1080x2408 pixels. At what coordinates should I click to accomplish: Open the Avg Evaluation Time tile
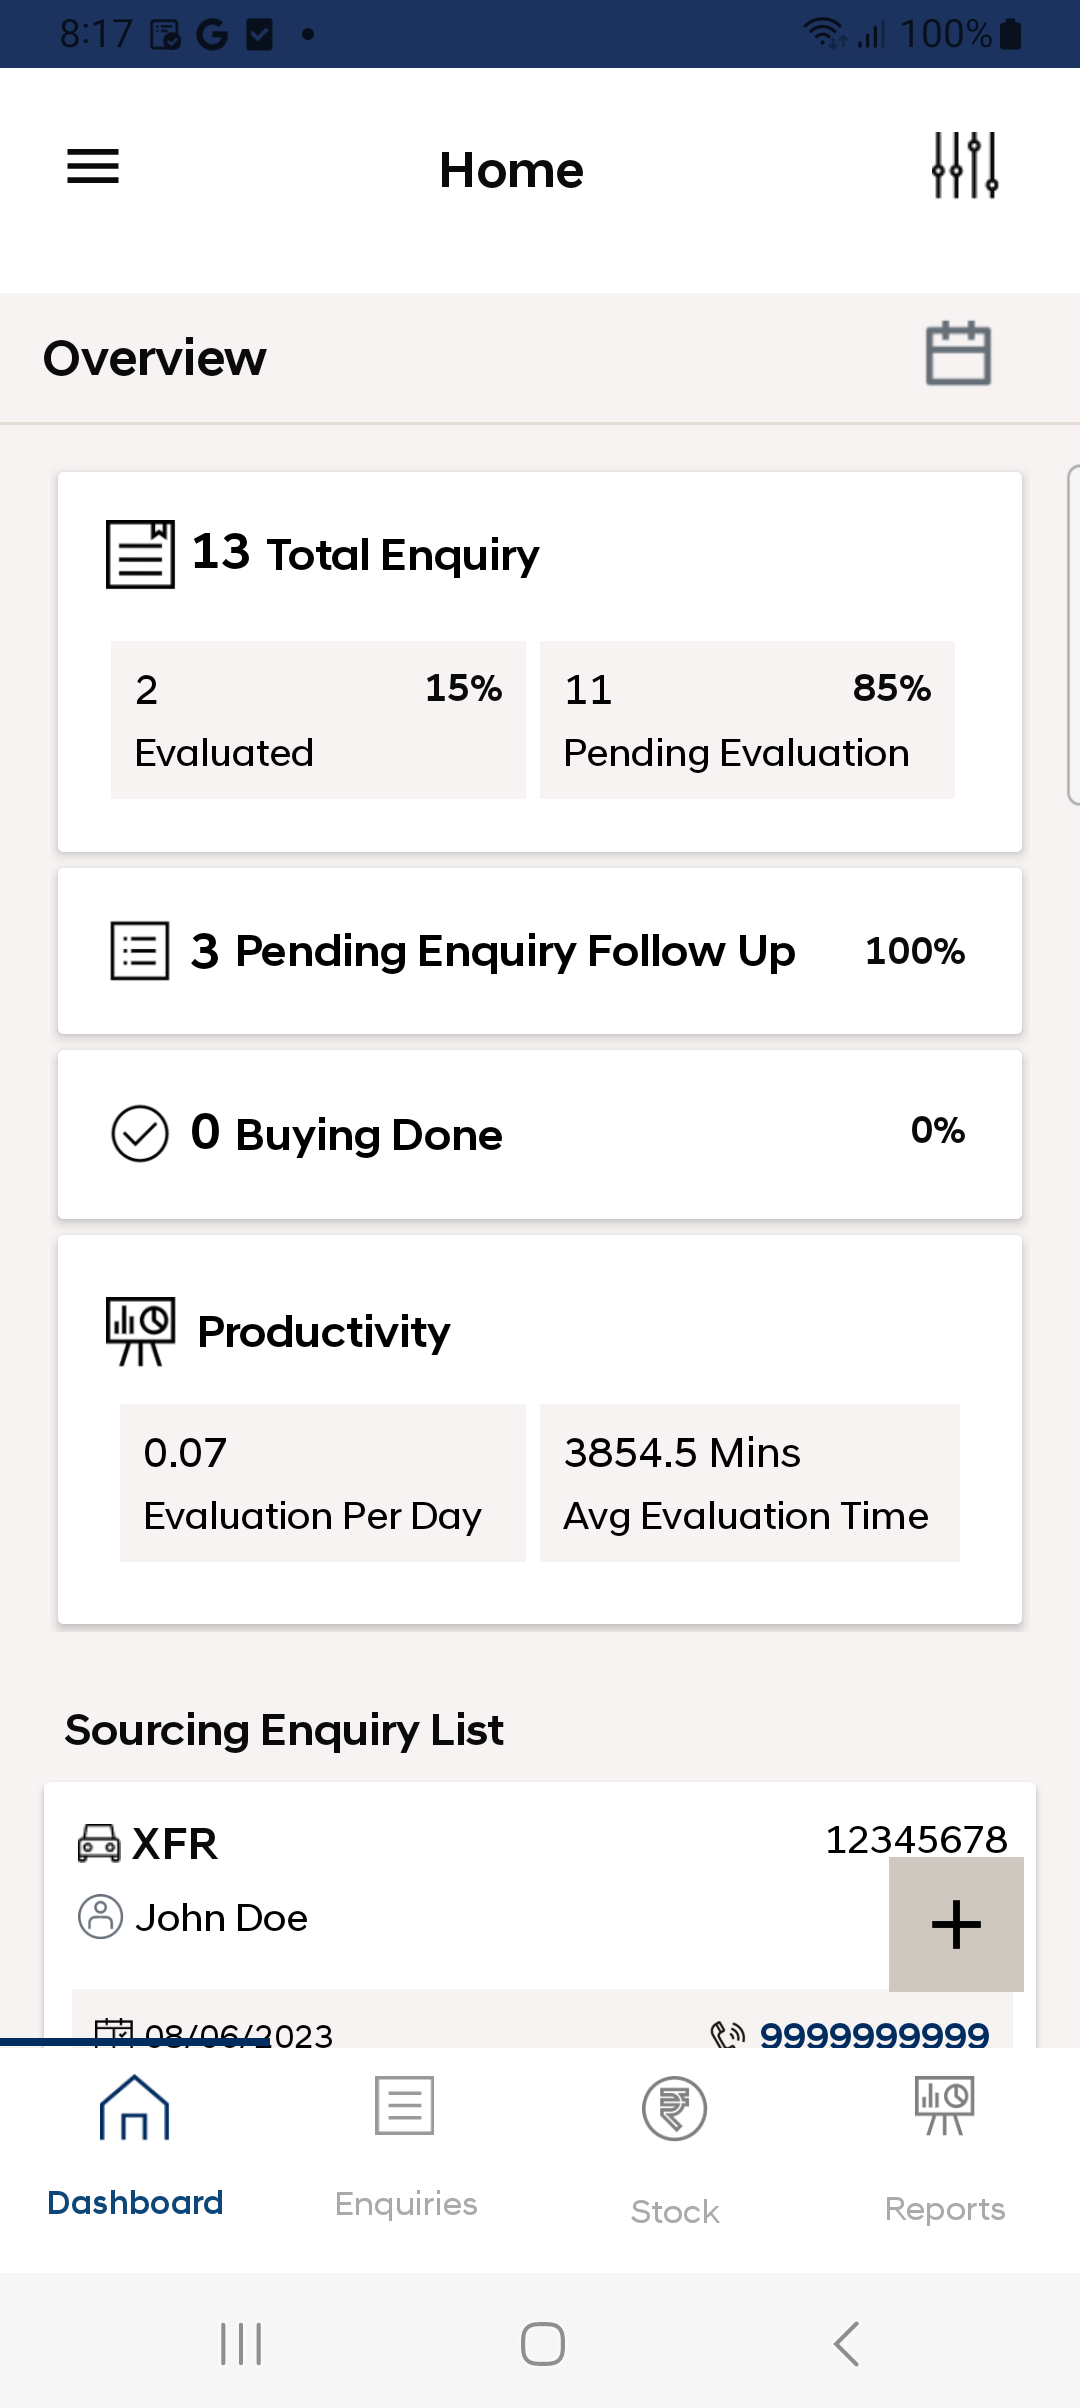pyautogui.click(x=750, y=1483)
